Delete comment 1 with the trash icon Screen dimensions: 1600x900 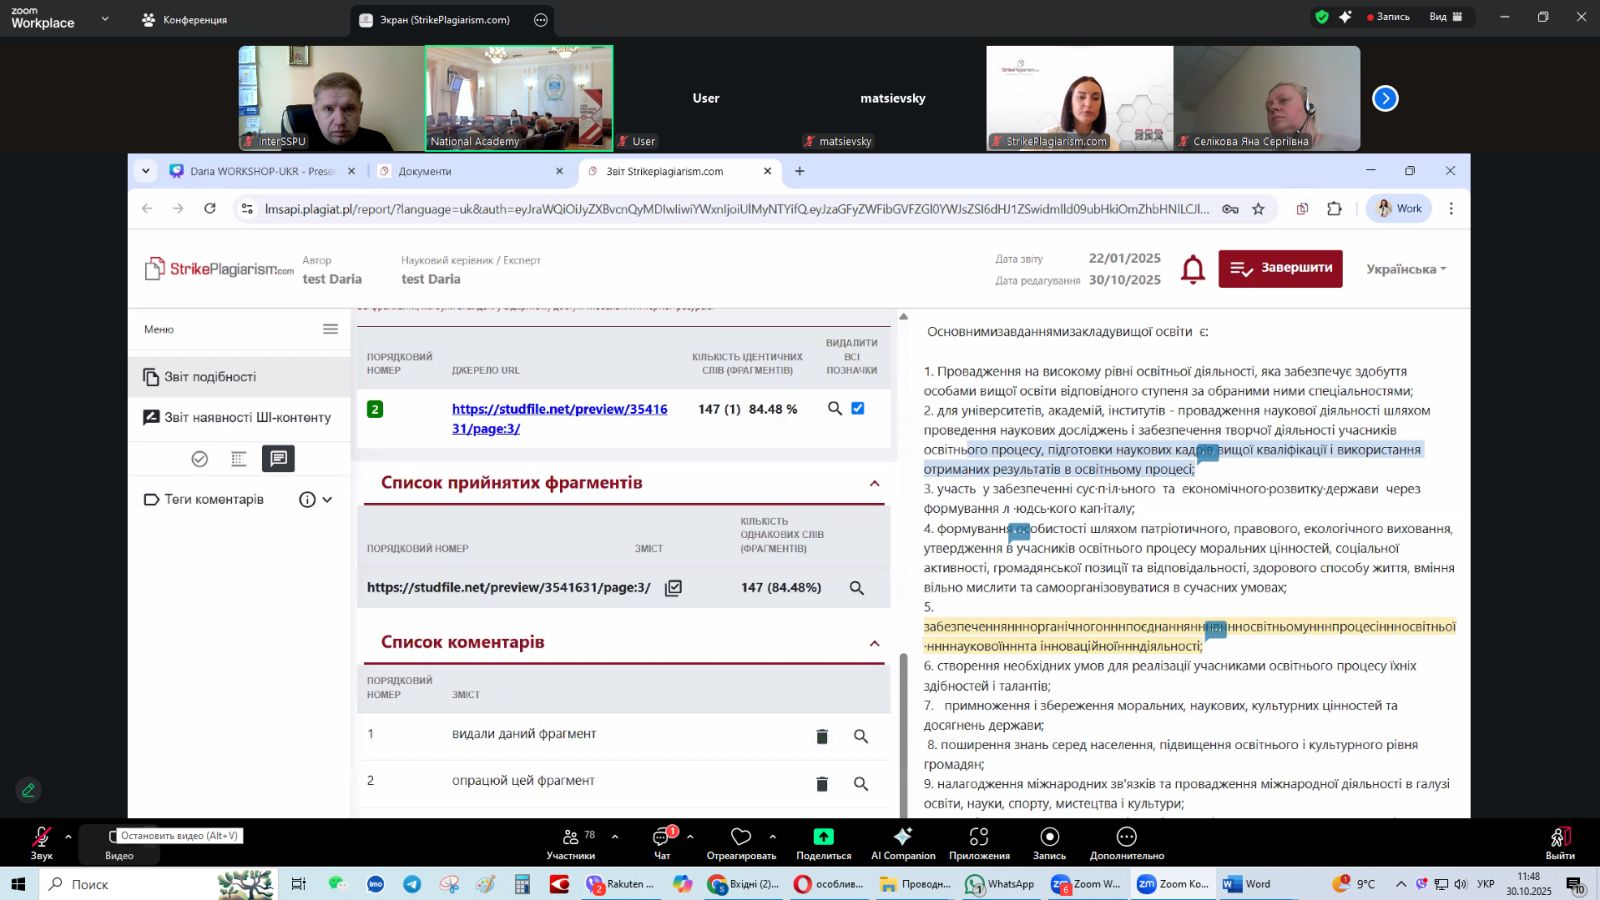click(822, 737)
